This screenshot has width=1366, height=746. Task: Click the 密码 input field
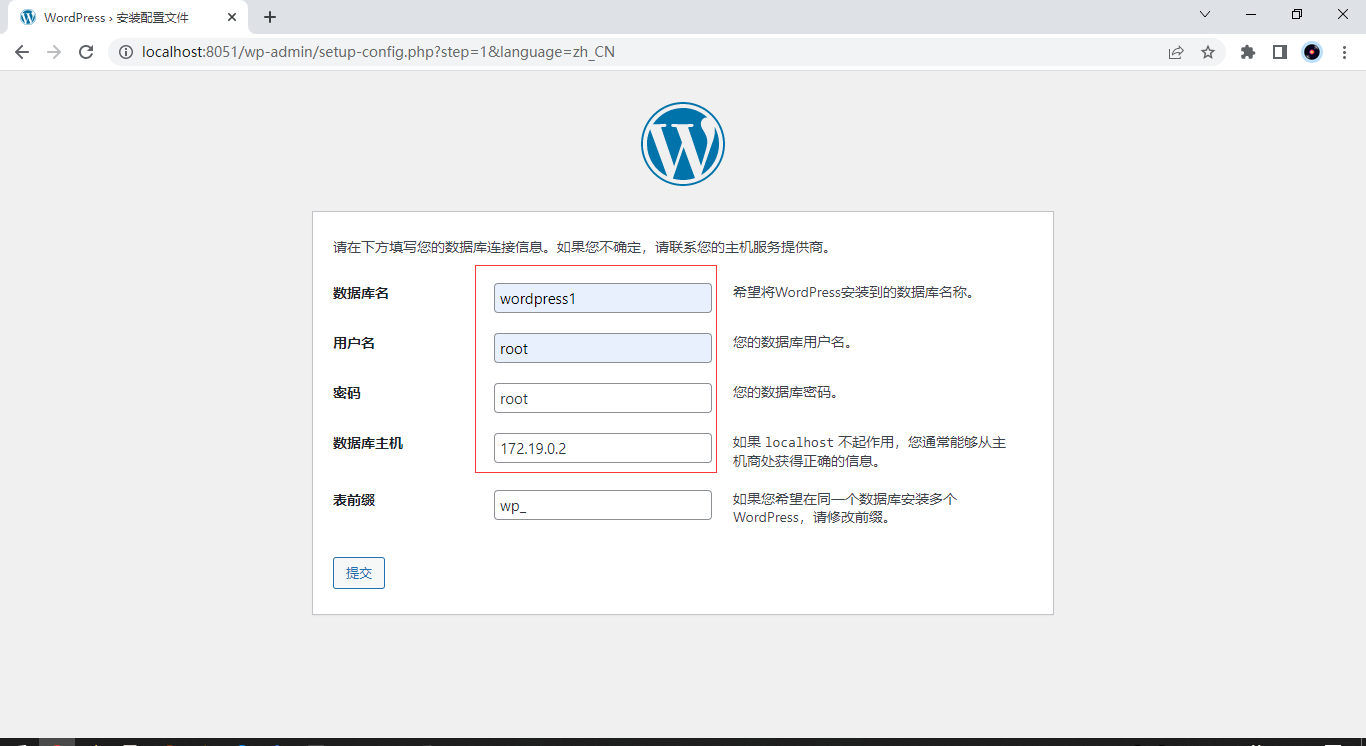(x=603, y=398)
